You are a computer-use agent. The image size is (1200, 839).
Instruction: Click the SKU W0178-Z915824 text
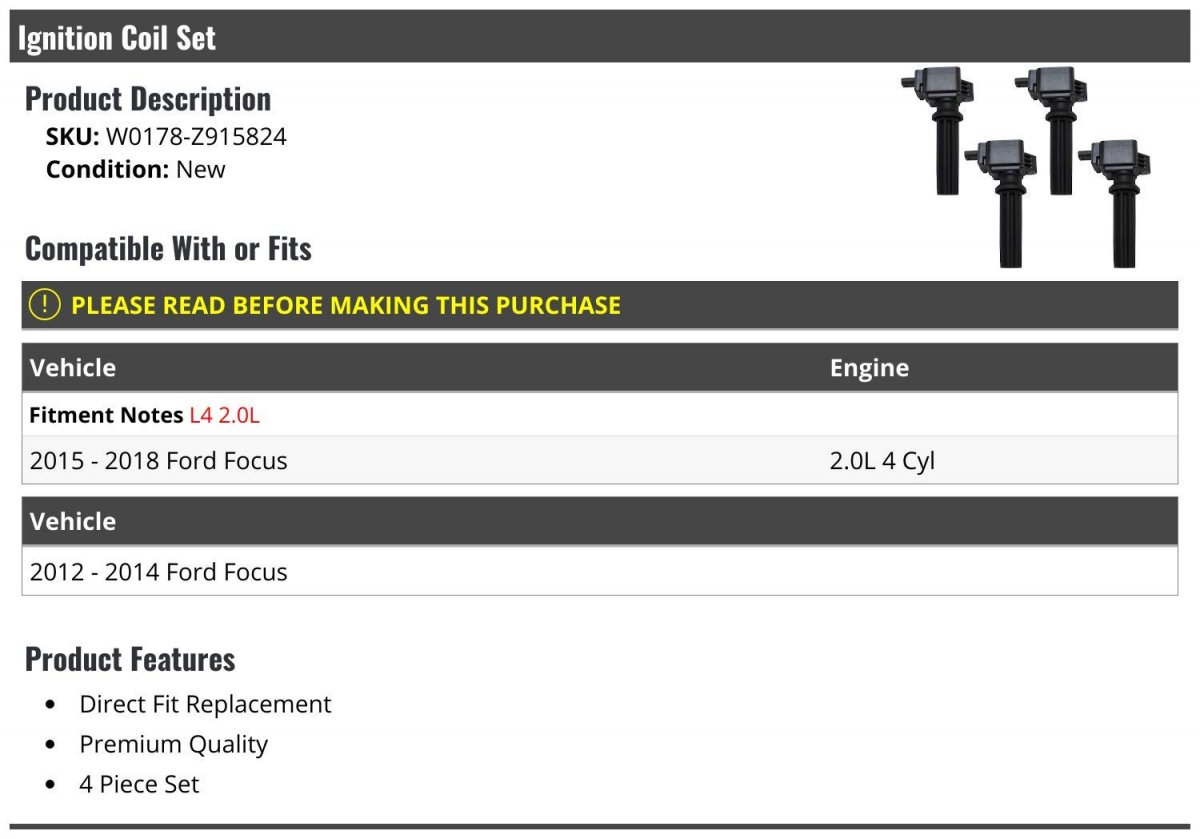166,137
